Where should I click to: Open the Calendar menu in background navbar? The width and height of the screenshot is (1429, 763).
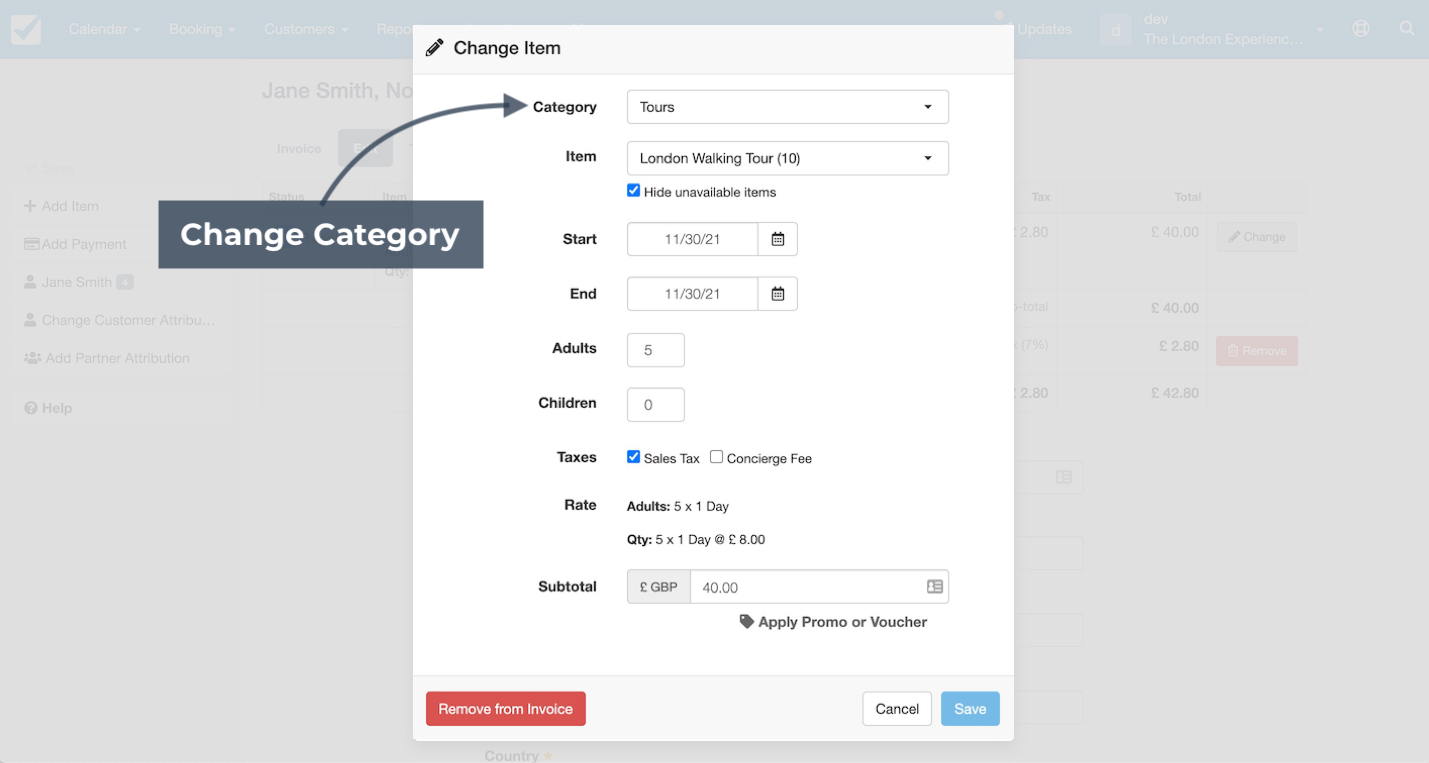coord(104,29)
